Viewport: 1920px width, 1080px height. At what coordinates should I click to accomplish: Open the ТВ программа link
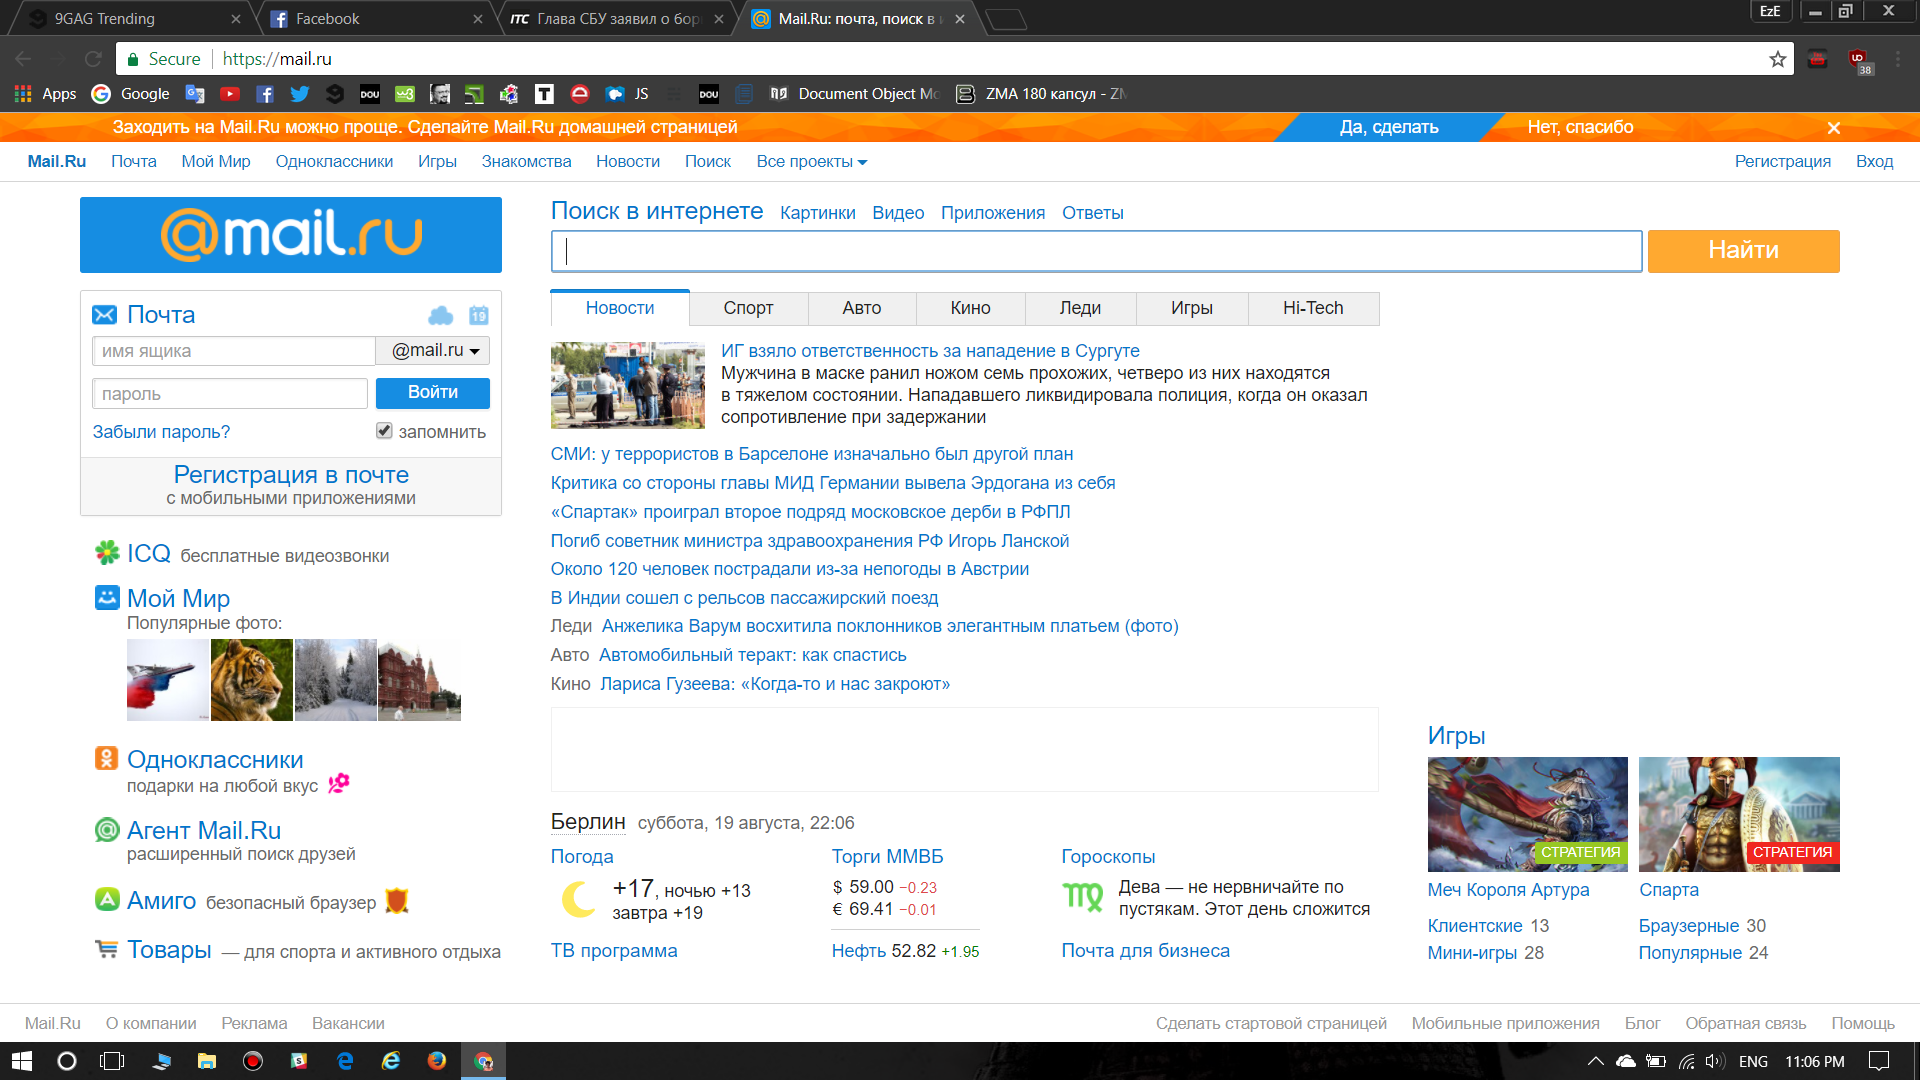click(x=614, y=951)
